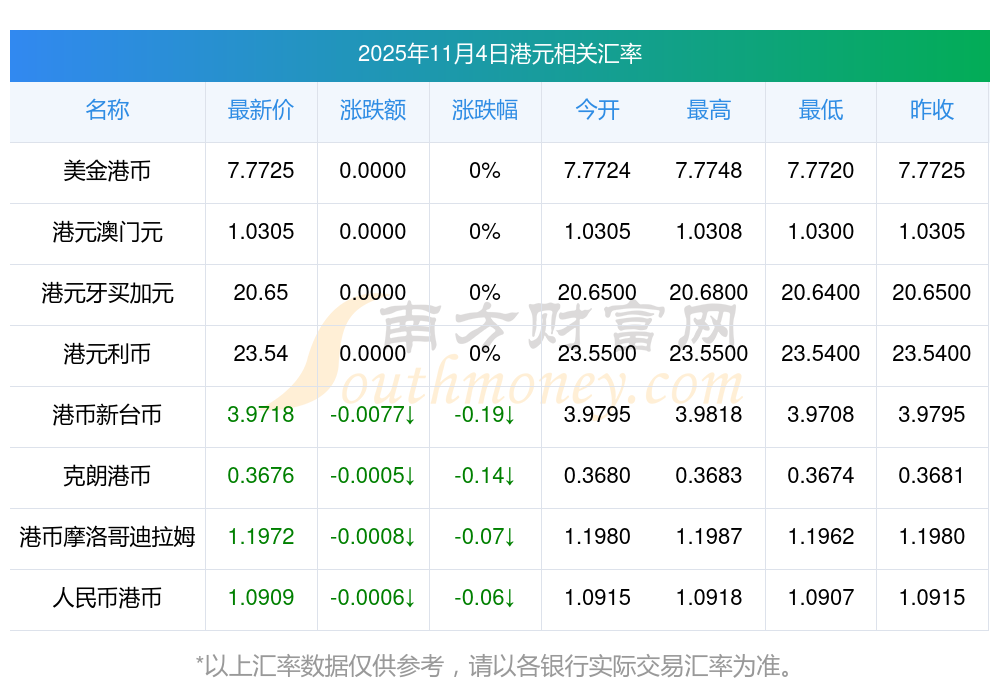
Task: Click the 名称 column header
Action: (x=107, y=110)
